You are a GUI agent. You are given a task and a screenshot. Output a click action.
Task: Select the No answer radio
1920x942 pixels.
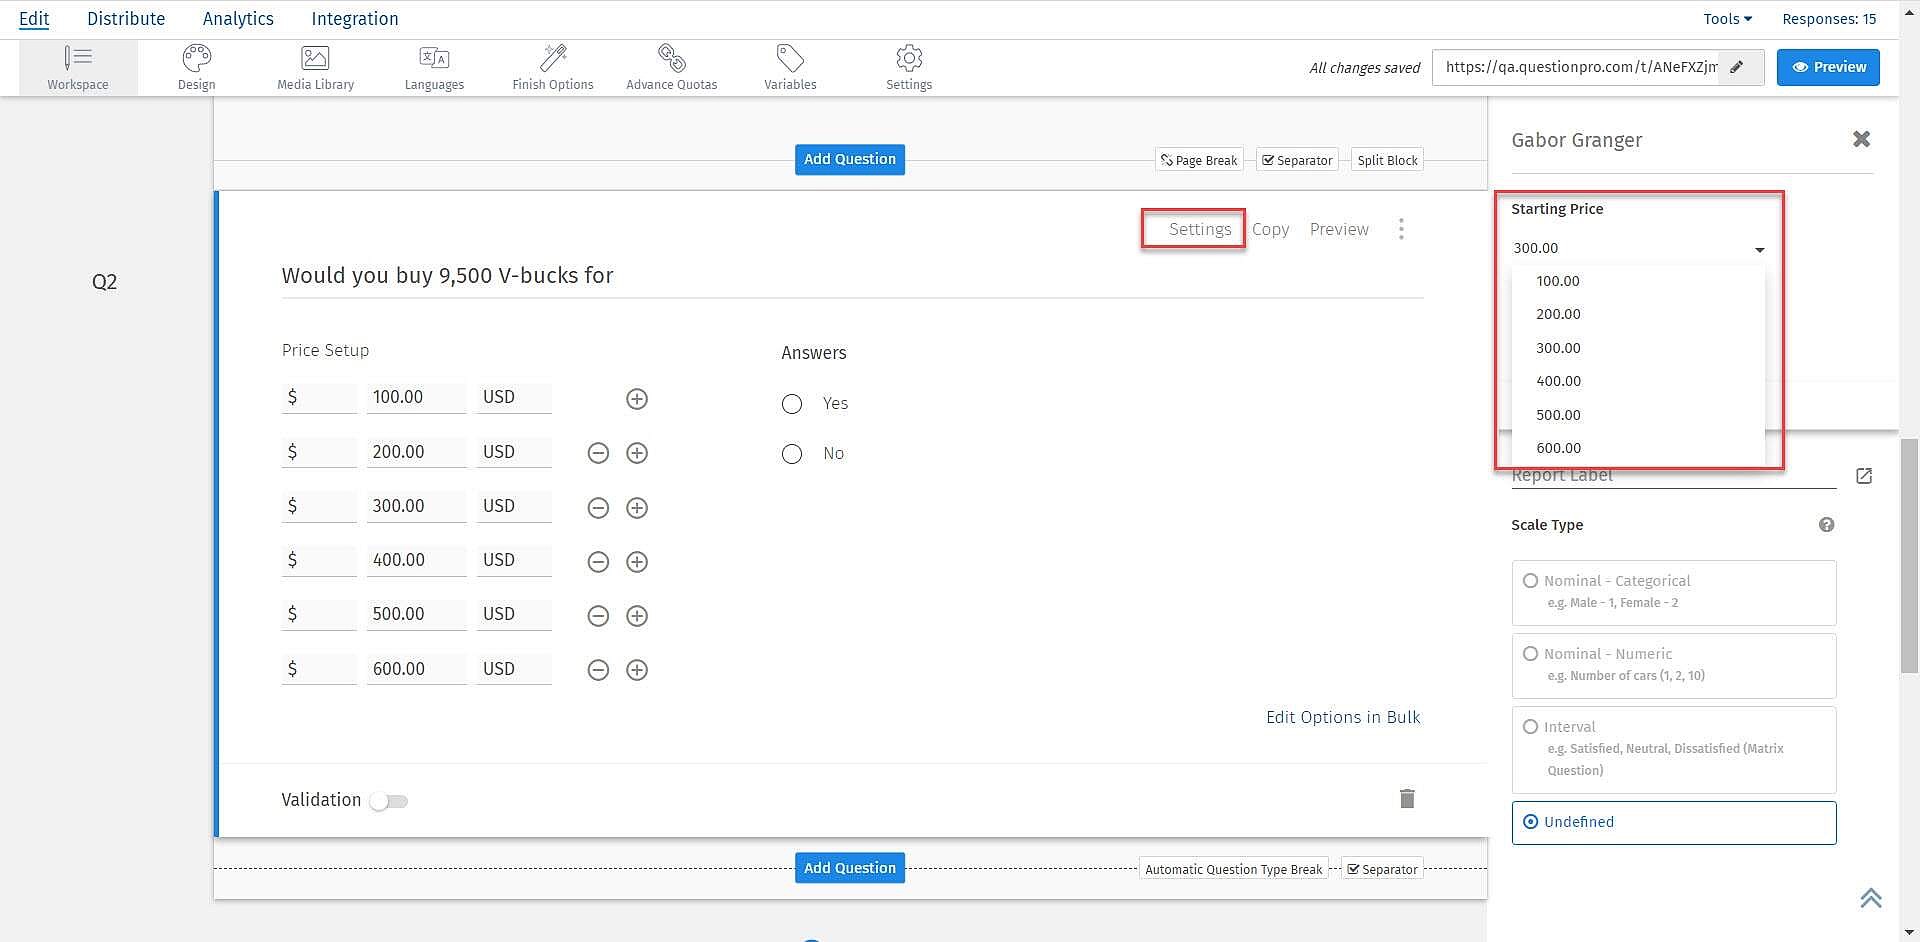click(x=792, y=454)
